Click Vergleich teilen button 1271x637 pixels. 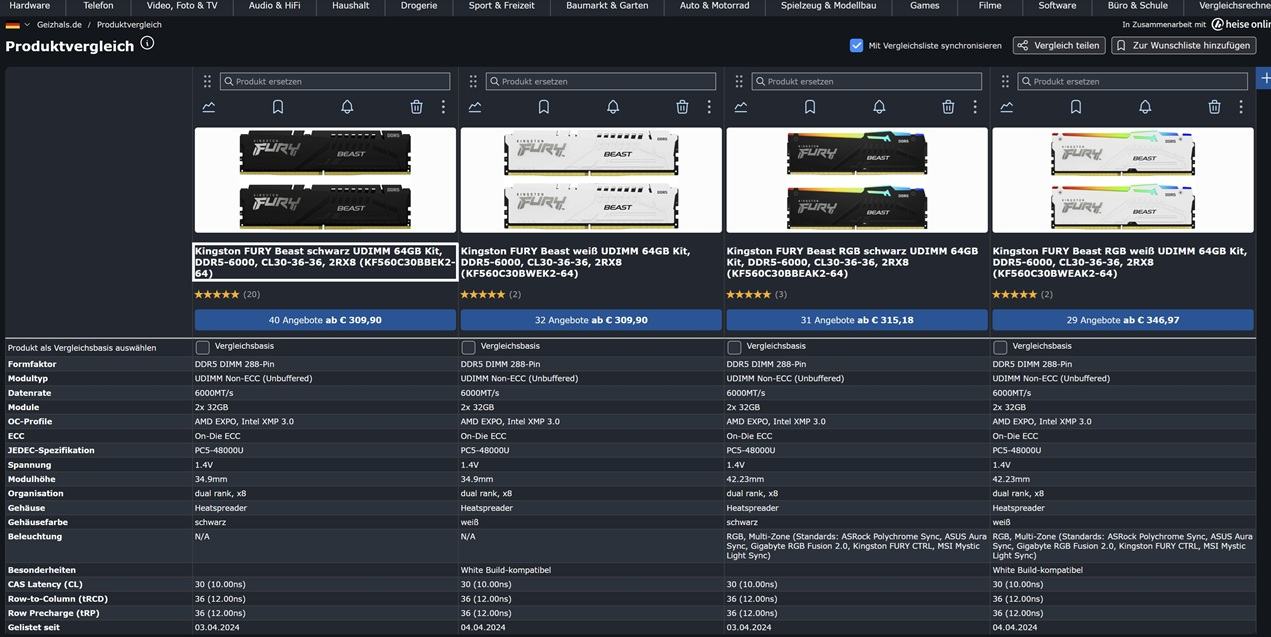[x=1059, y=45]
